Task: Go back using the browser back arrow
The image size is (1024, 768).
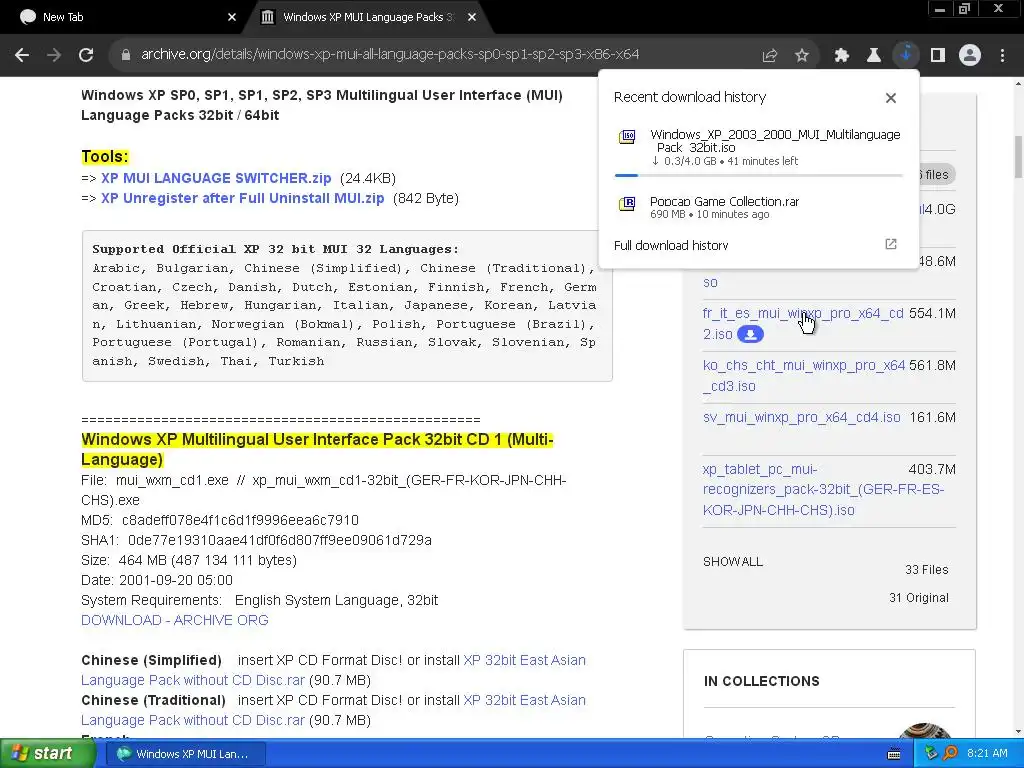Action: (22, 55)
